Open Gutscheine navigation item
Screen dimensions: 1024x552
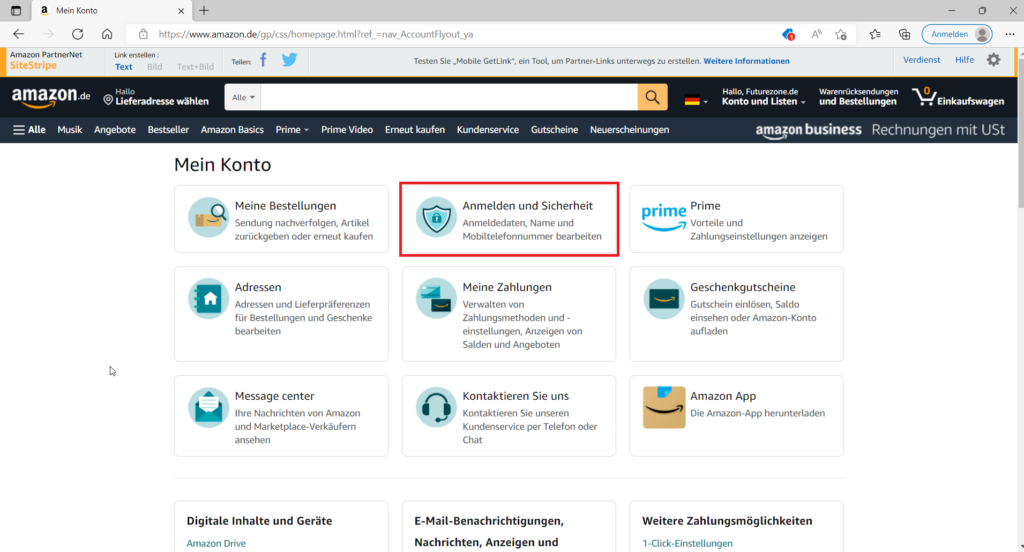(x=554, y=129)
